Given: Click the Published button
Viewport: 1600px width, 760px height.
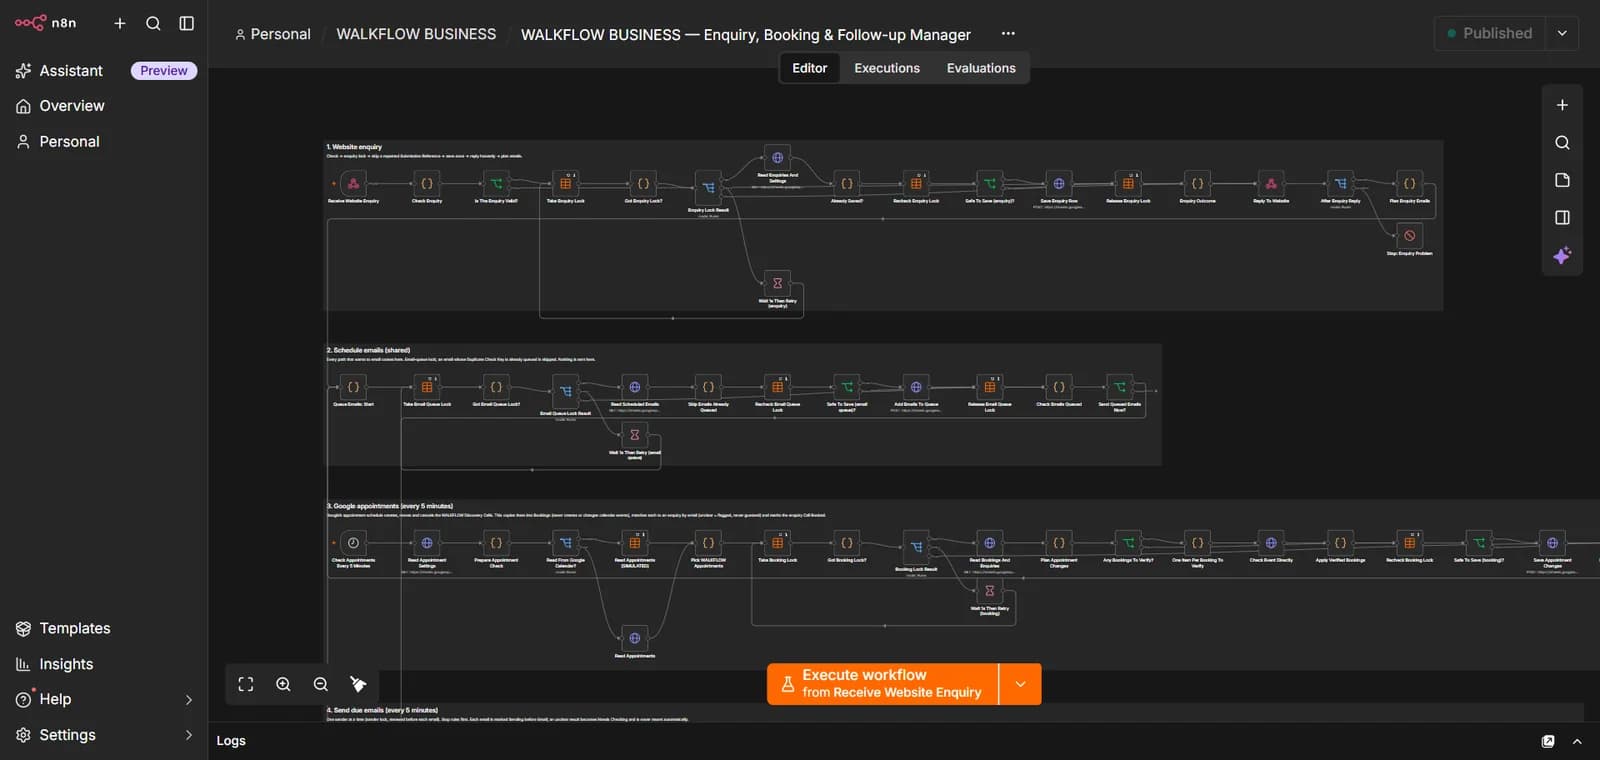Looking at the screenshot, I should pyautogui.click(x=1489, y=33).
